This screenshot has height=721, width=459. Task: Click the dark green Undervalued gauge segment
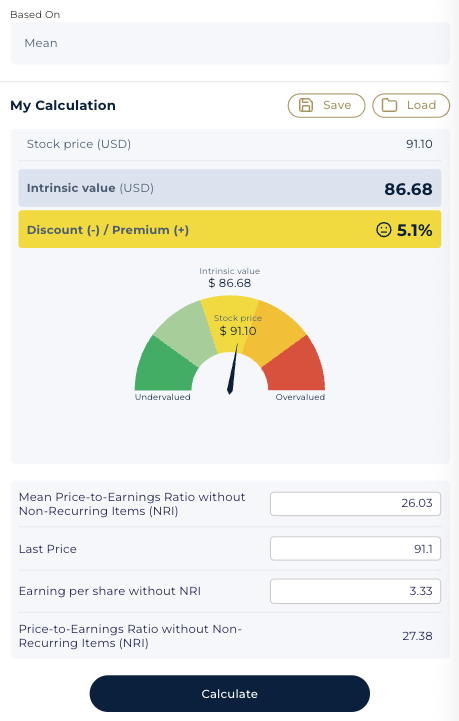(x=163, y=367)
